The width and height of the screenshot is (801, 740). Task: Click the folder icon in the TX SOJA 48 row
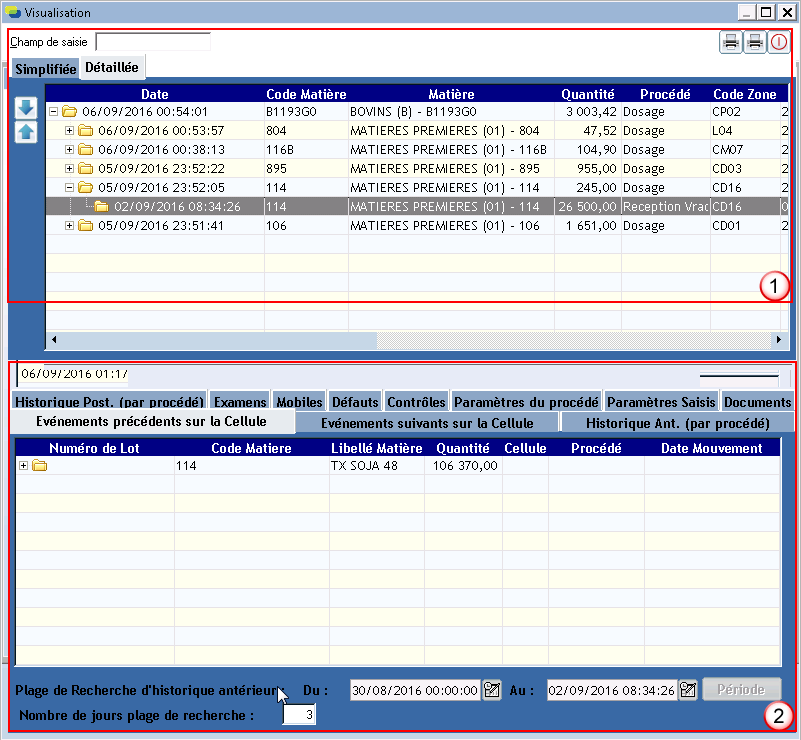point(39,465)
